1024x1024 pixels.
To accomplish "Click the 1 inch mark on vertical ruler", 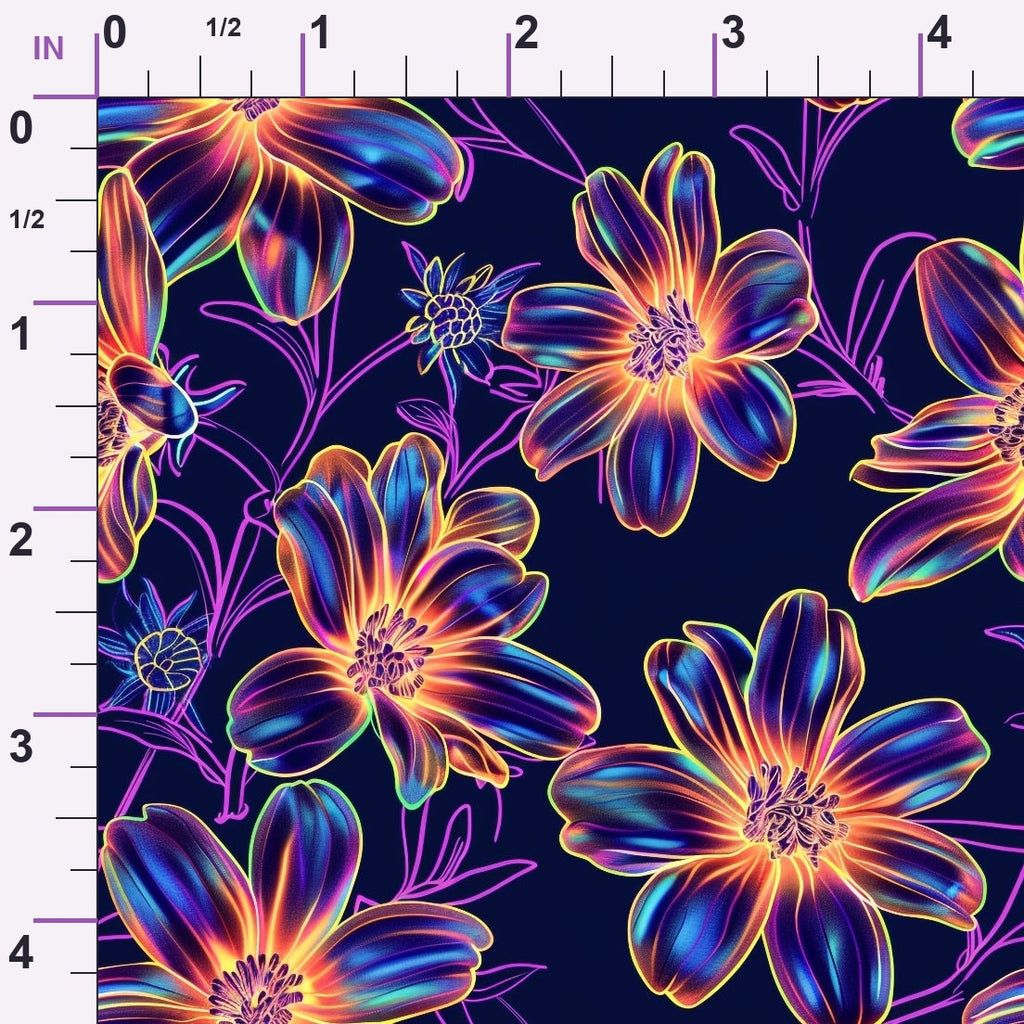I will click(21, 334).
